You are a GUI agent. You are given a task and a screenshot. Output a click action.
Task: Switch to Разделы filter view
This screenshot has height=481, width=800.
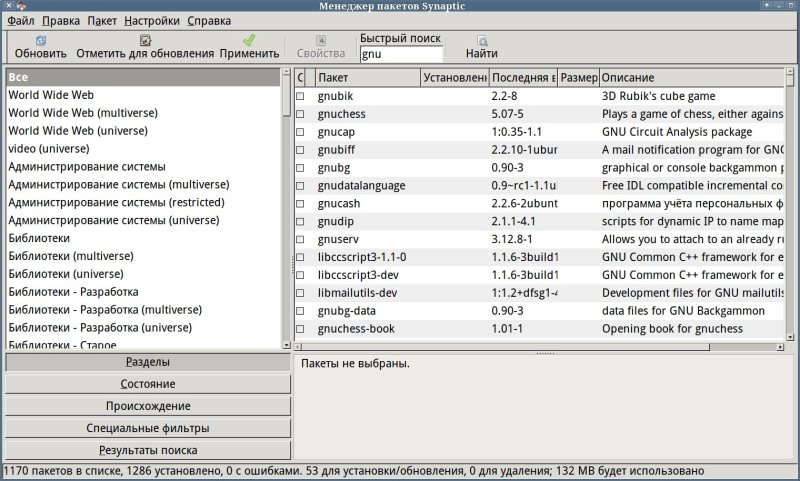[148, 362]
